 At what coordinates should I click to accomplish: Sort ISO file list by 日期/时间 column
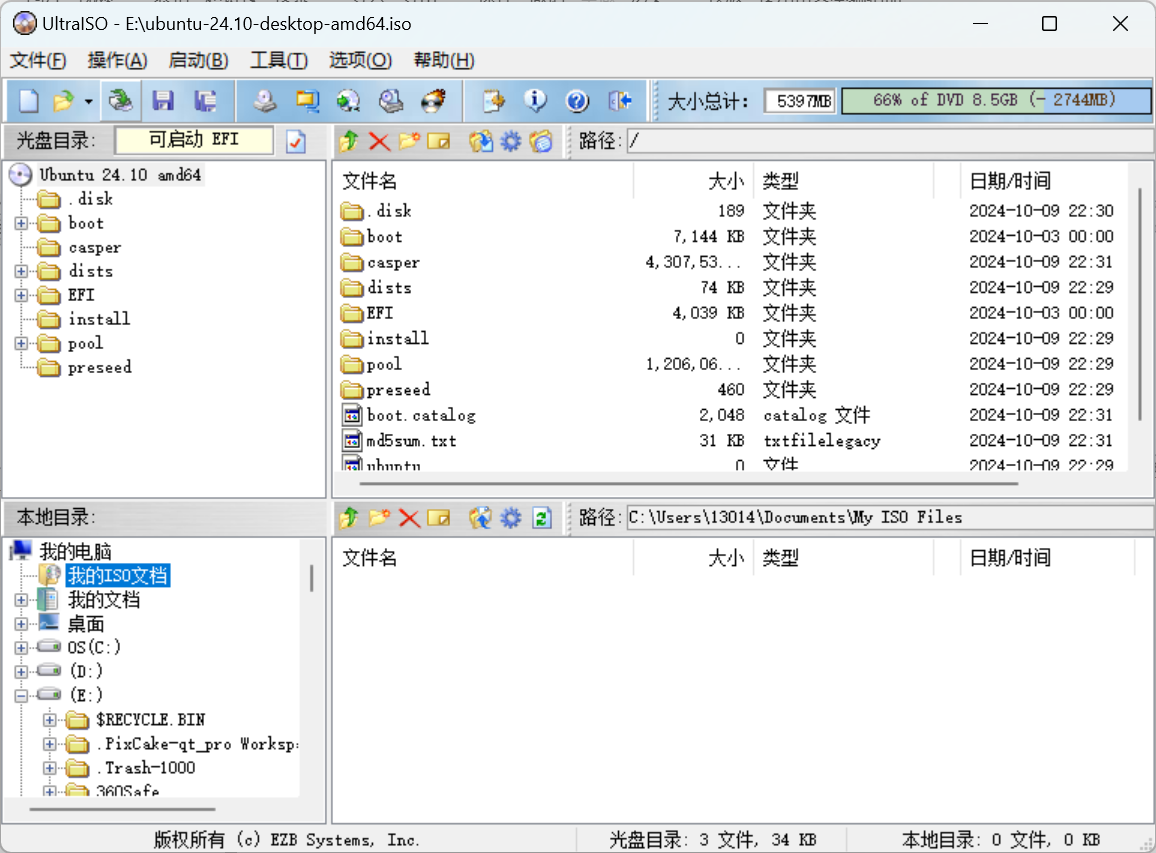point(1045,181)
